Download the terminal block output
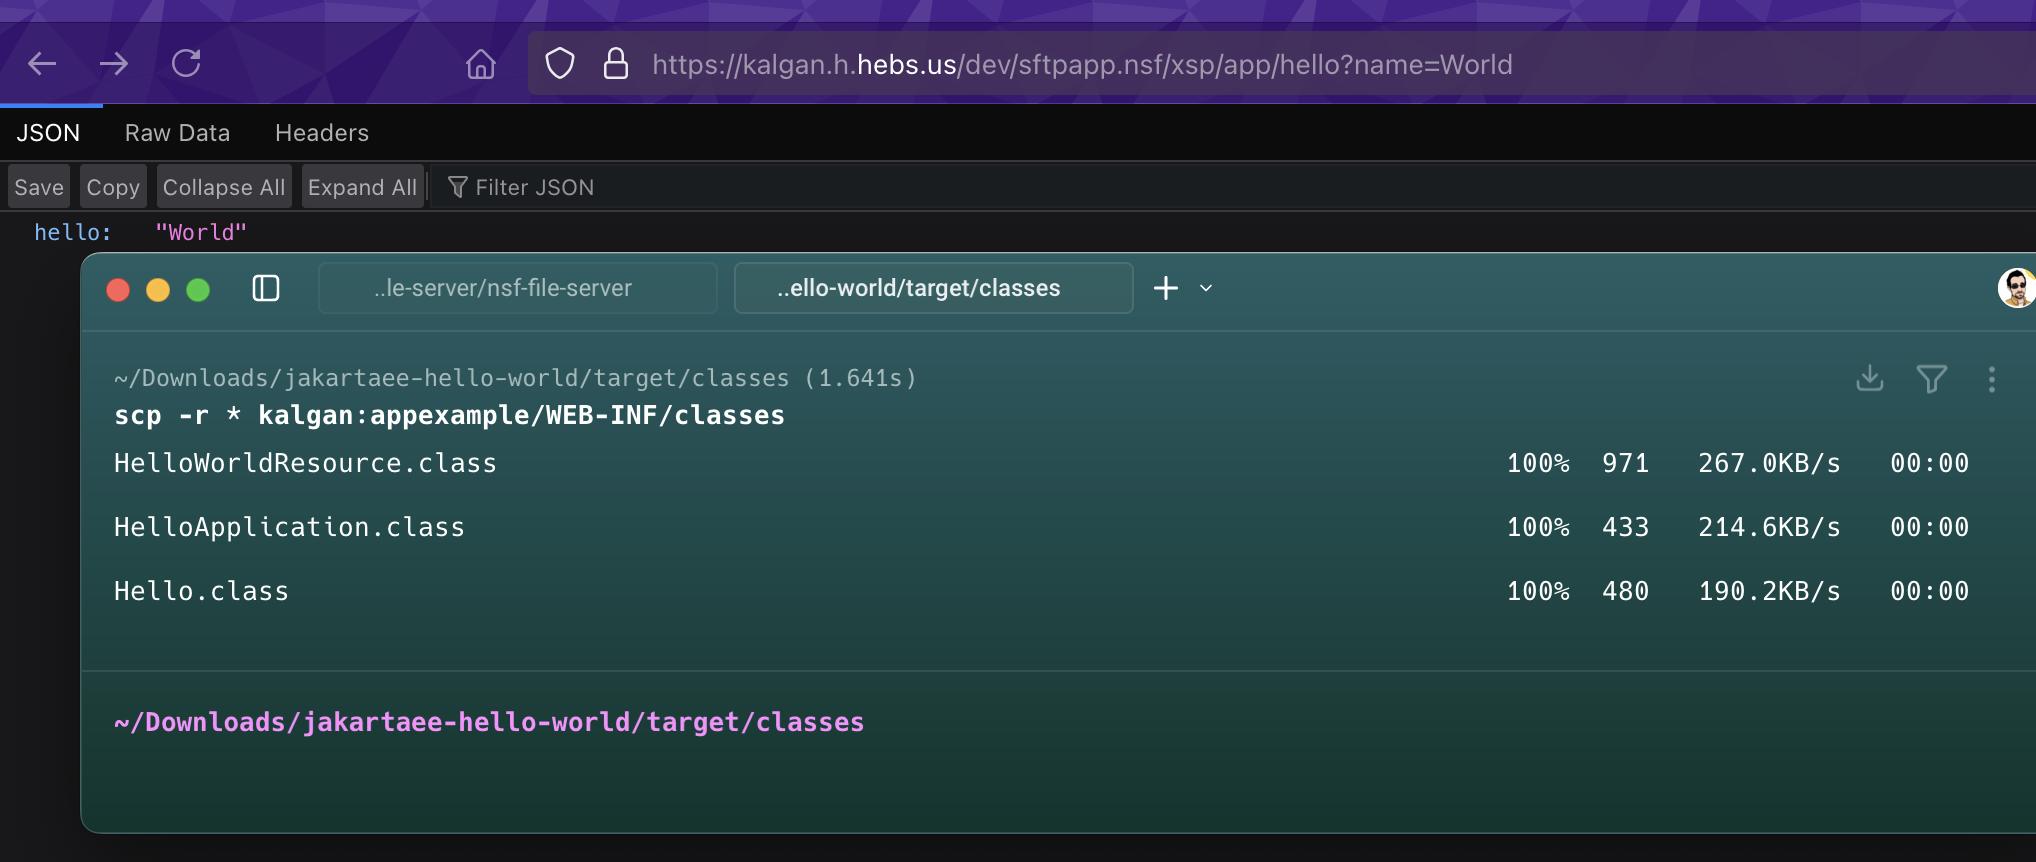This screenshot has width=2036, height=862. pos(1869,379)
